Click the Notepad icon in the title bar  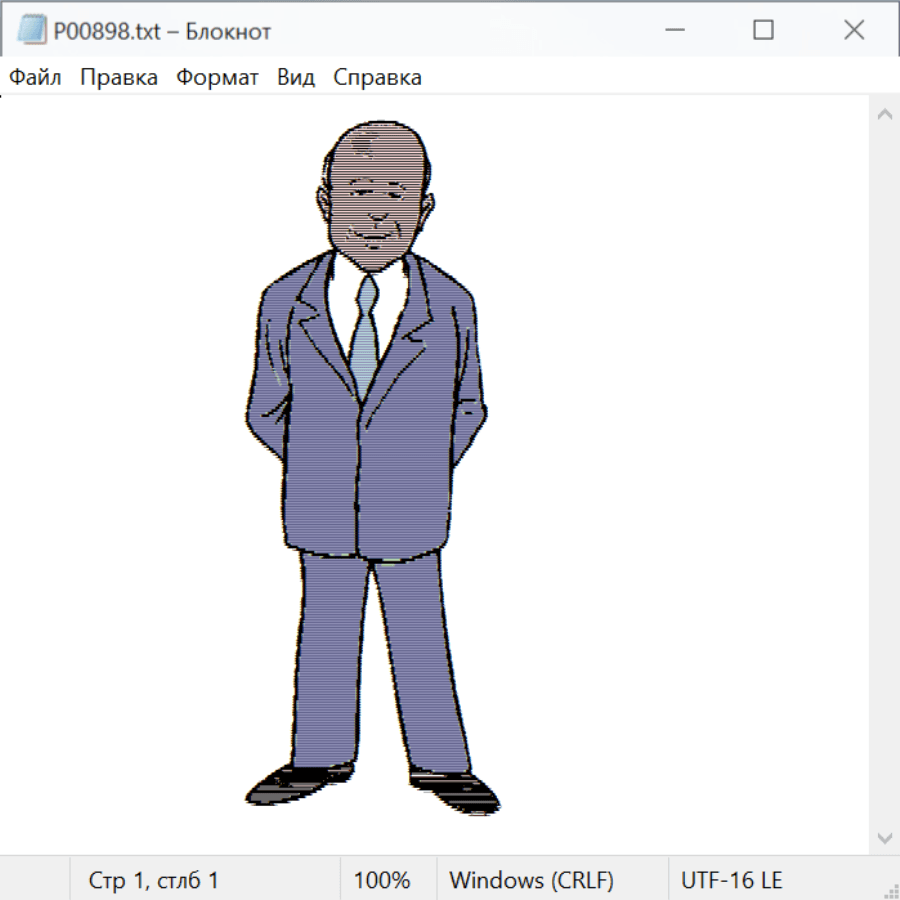[31, 31]
